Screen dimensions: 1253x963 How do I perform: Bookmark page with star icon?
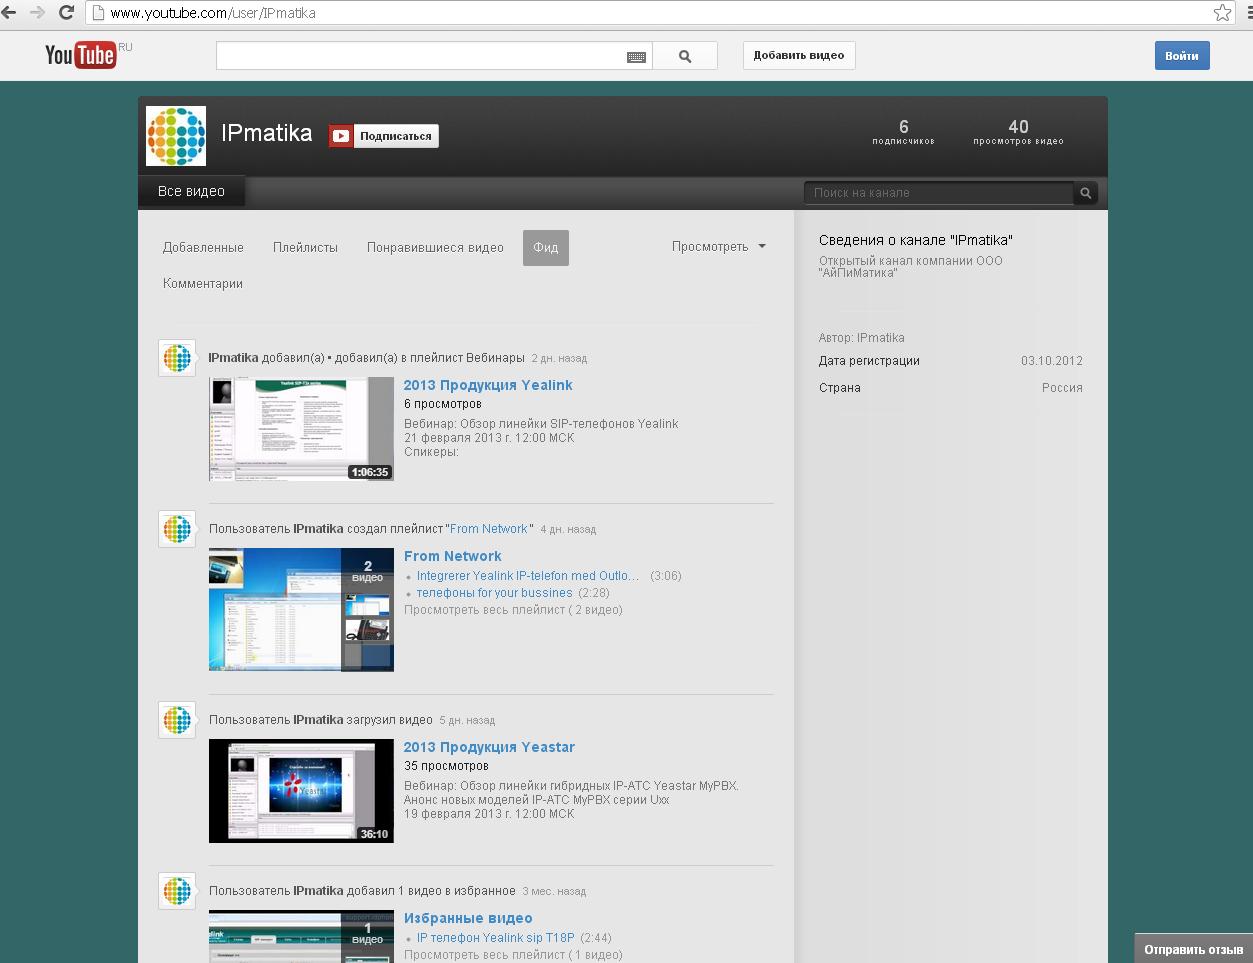(x=1222, y=13)
